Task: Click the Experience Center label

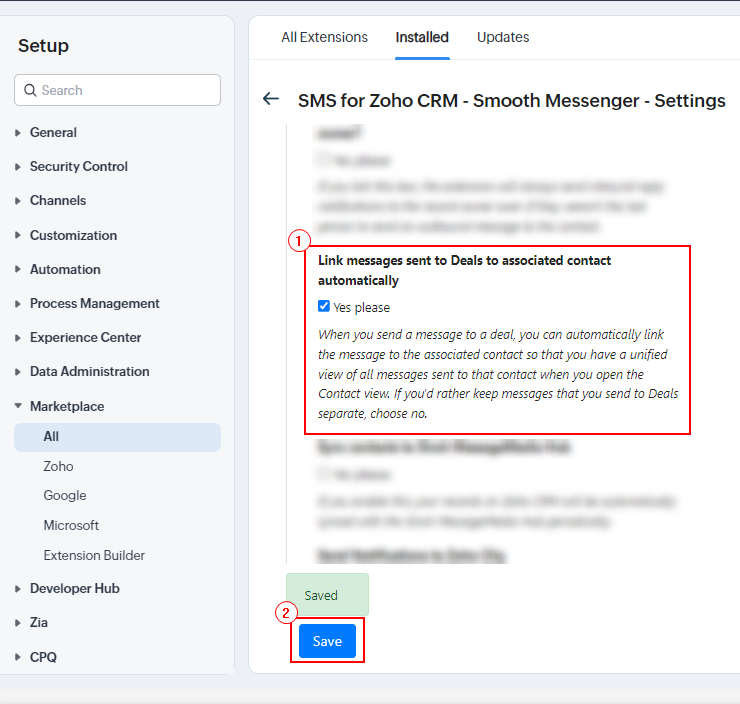Action: click(x=85, y=337)
